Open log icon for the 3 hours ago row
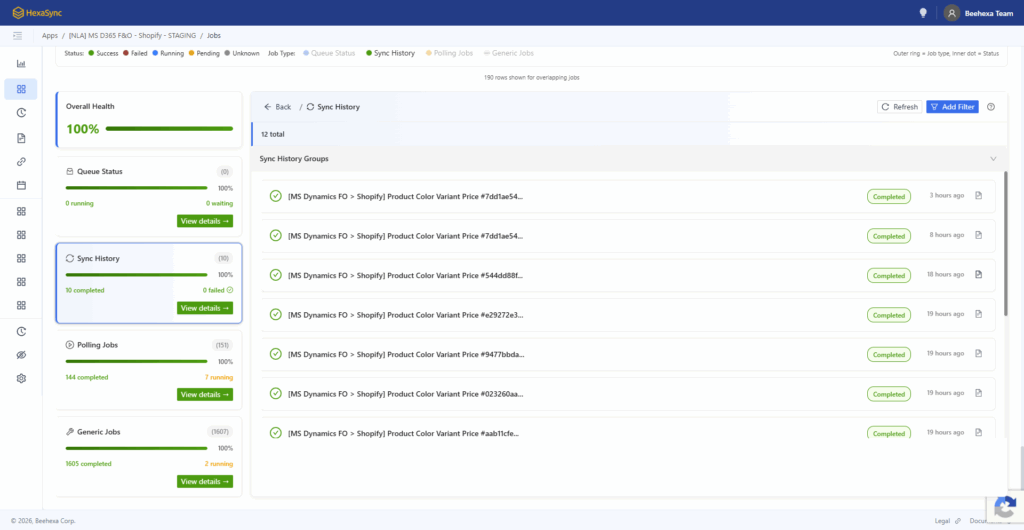The width and height of the screenshot is (1024, 530). pos(978,195)
